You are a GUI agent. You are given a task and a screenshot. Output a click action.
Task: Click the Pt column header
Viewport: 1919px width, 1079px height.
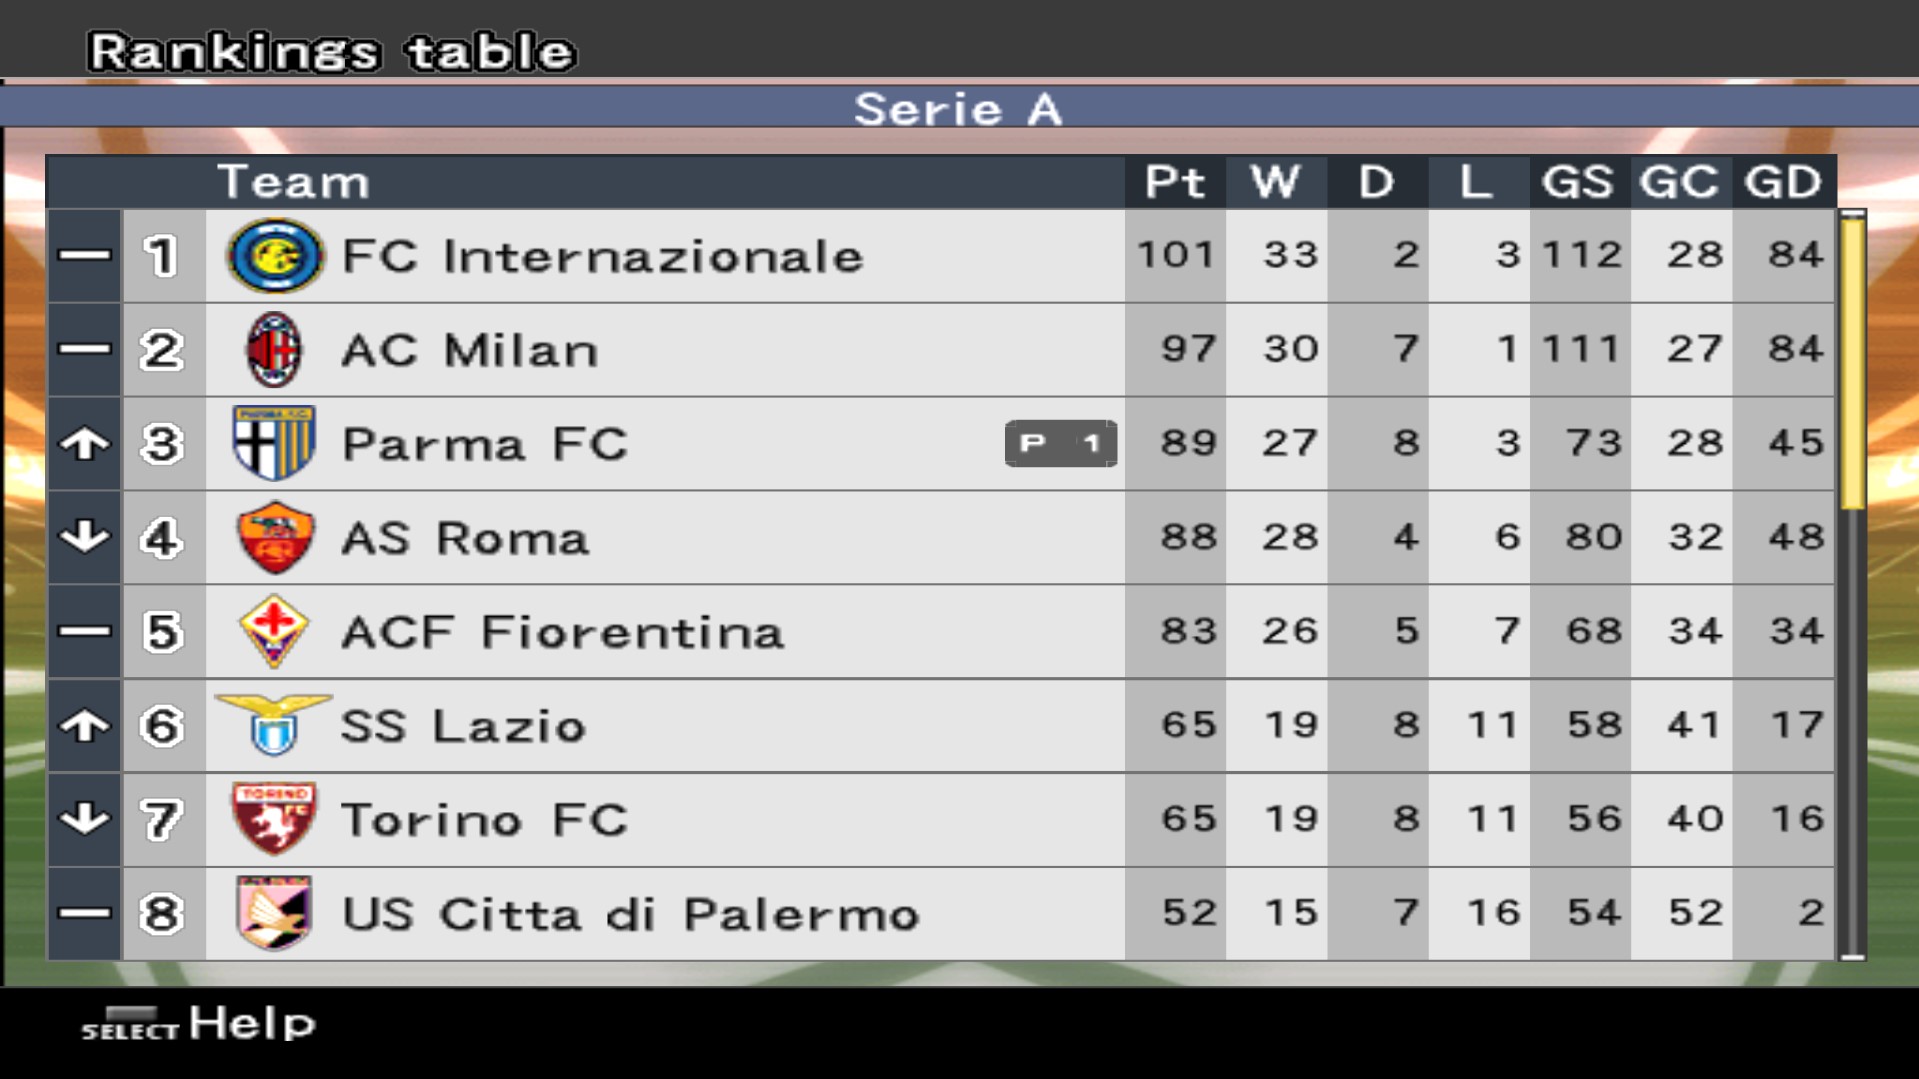click(x=1175, y=182)
